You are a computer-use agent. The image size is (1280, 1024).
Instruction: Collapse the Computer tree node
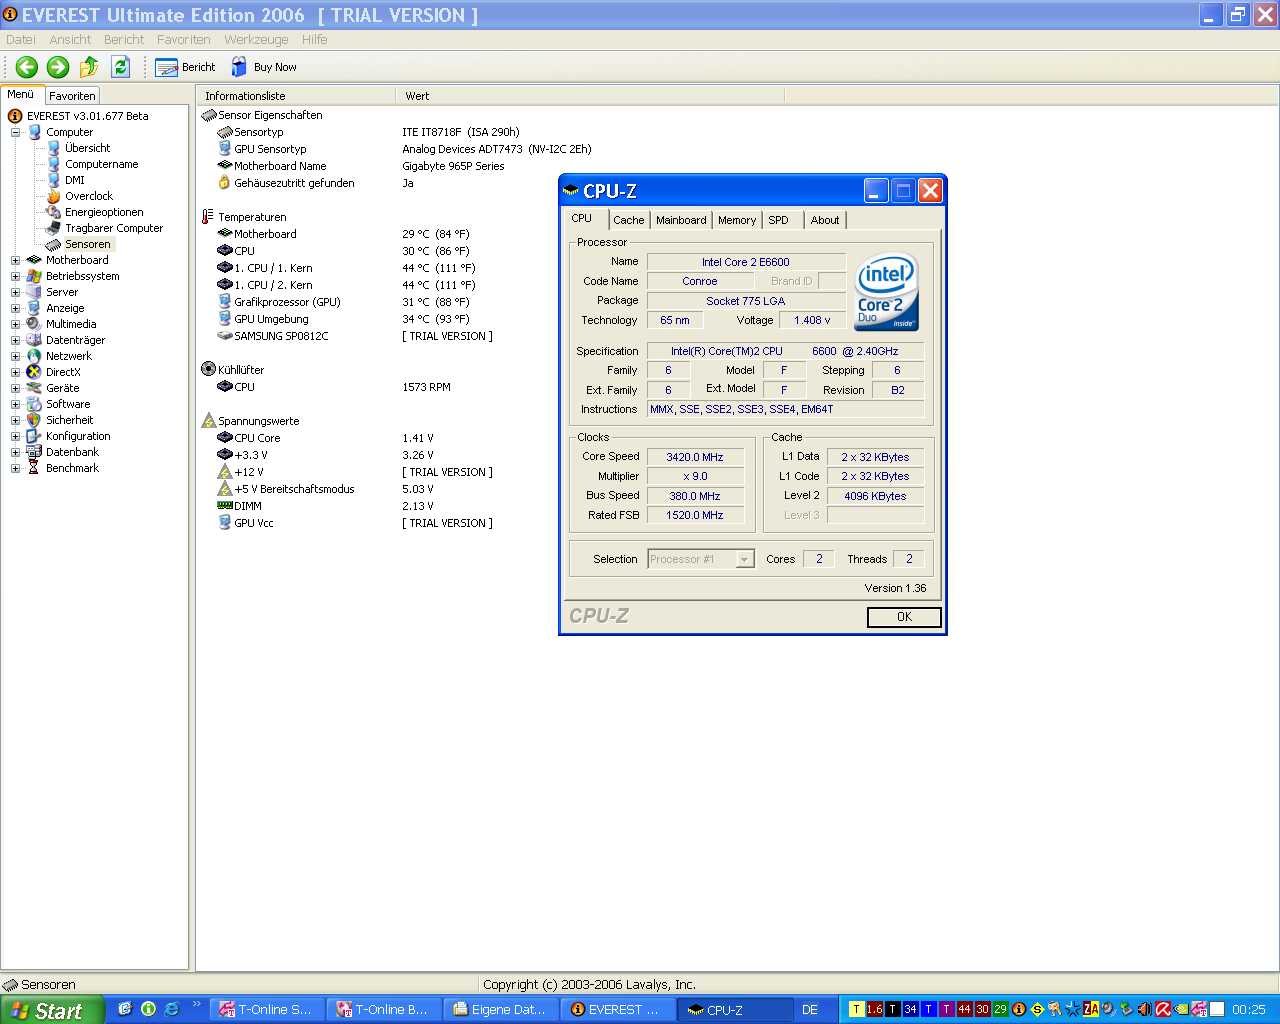tap(15, 132)
